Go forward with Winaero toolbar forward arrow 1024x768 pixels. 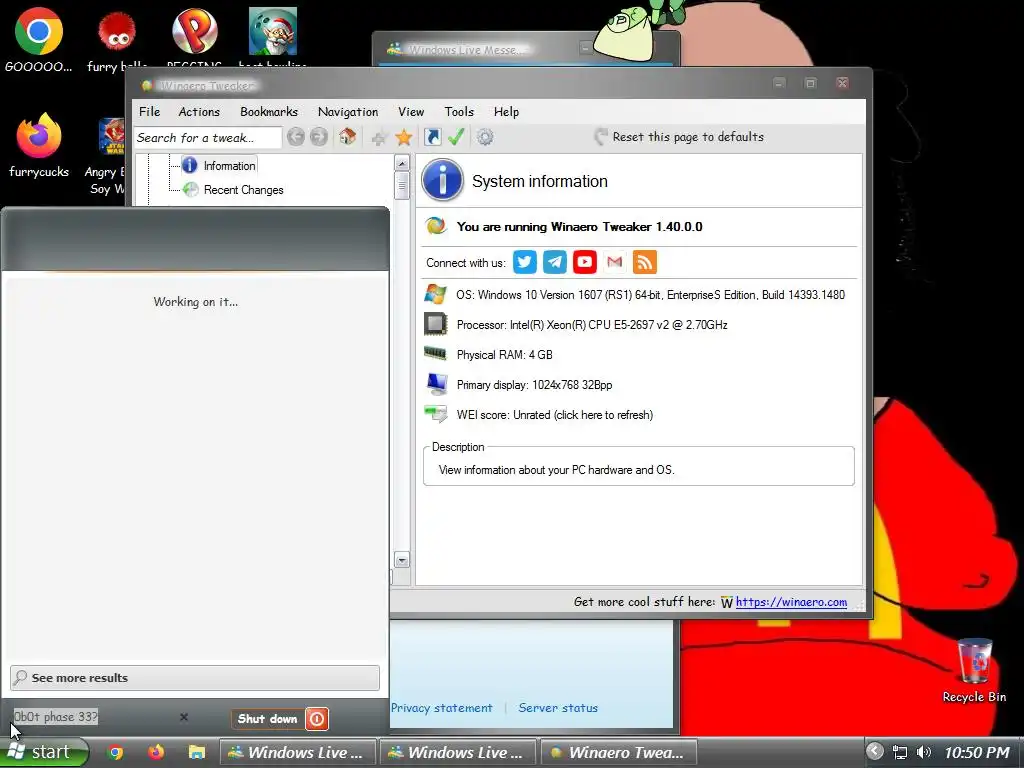pyautogui.click(x=319, y=137)
